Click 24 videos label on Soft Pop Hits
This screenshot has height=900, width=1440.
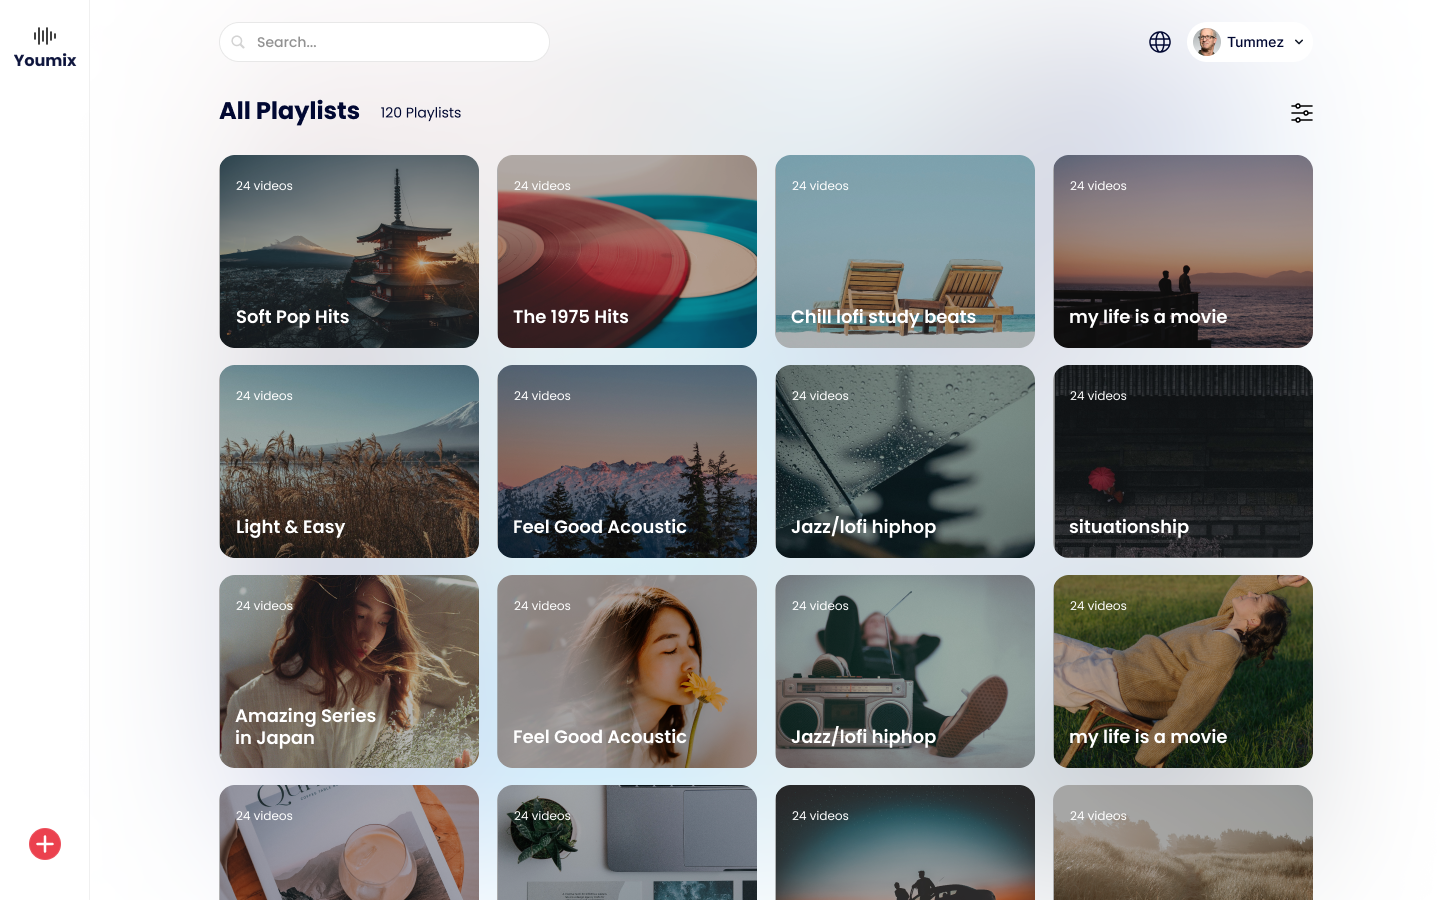(x=264, y=186)
